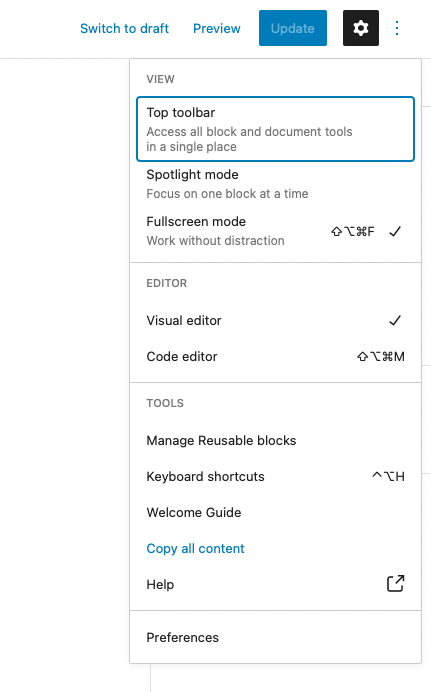
Task: Click the Update button
Action: 292,28
